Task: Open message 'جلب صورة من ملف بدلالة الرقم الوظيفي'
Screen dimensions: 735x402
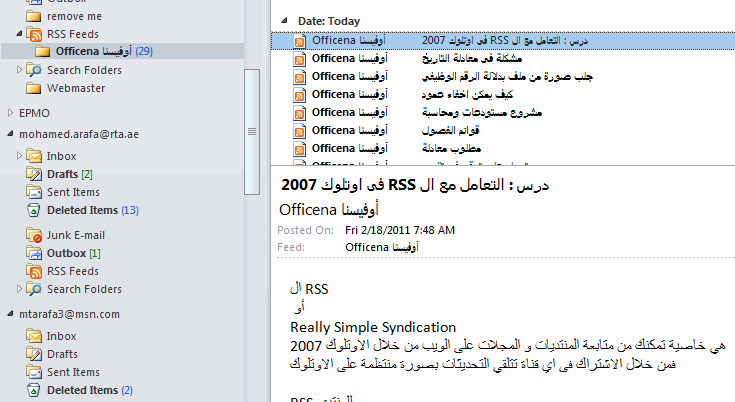Action: click(507, 76)
